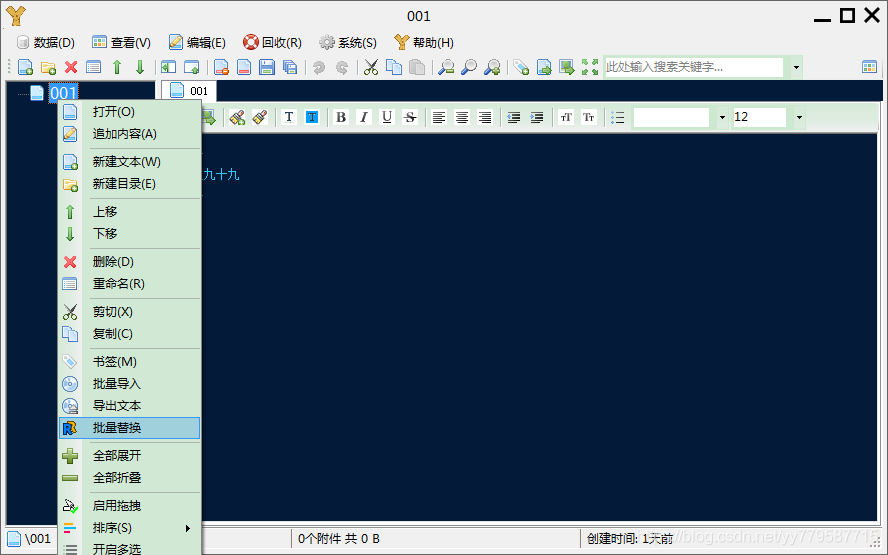Click the layout grid icon at toolbar right
Image resolution: width=888 pixels, height=555 pixels.
click(869, 67)
